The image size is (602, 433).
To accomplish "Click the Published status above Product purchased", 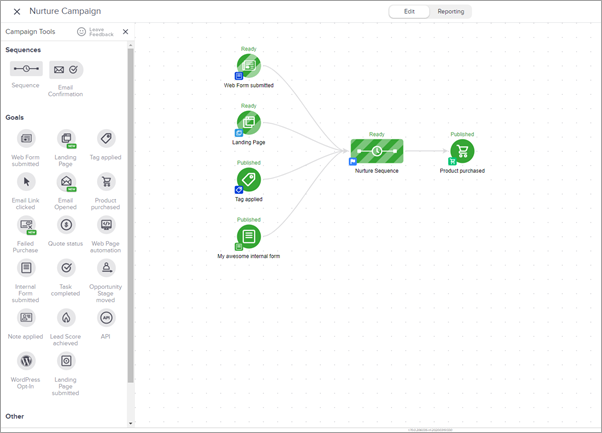I will 462,134.
